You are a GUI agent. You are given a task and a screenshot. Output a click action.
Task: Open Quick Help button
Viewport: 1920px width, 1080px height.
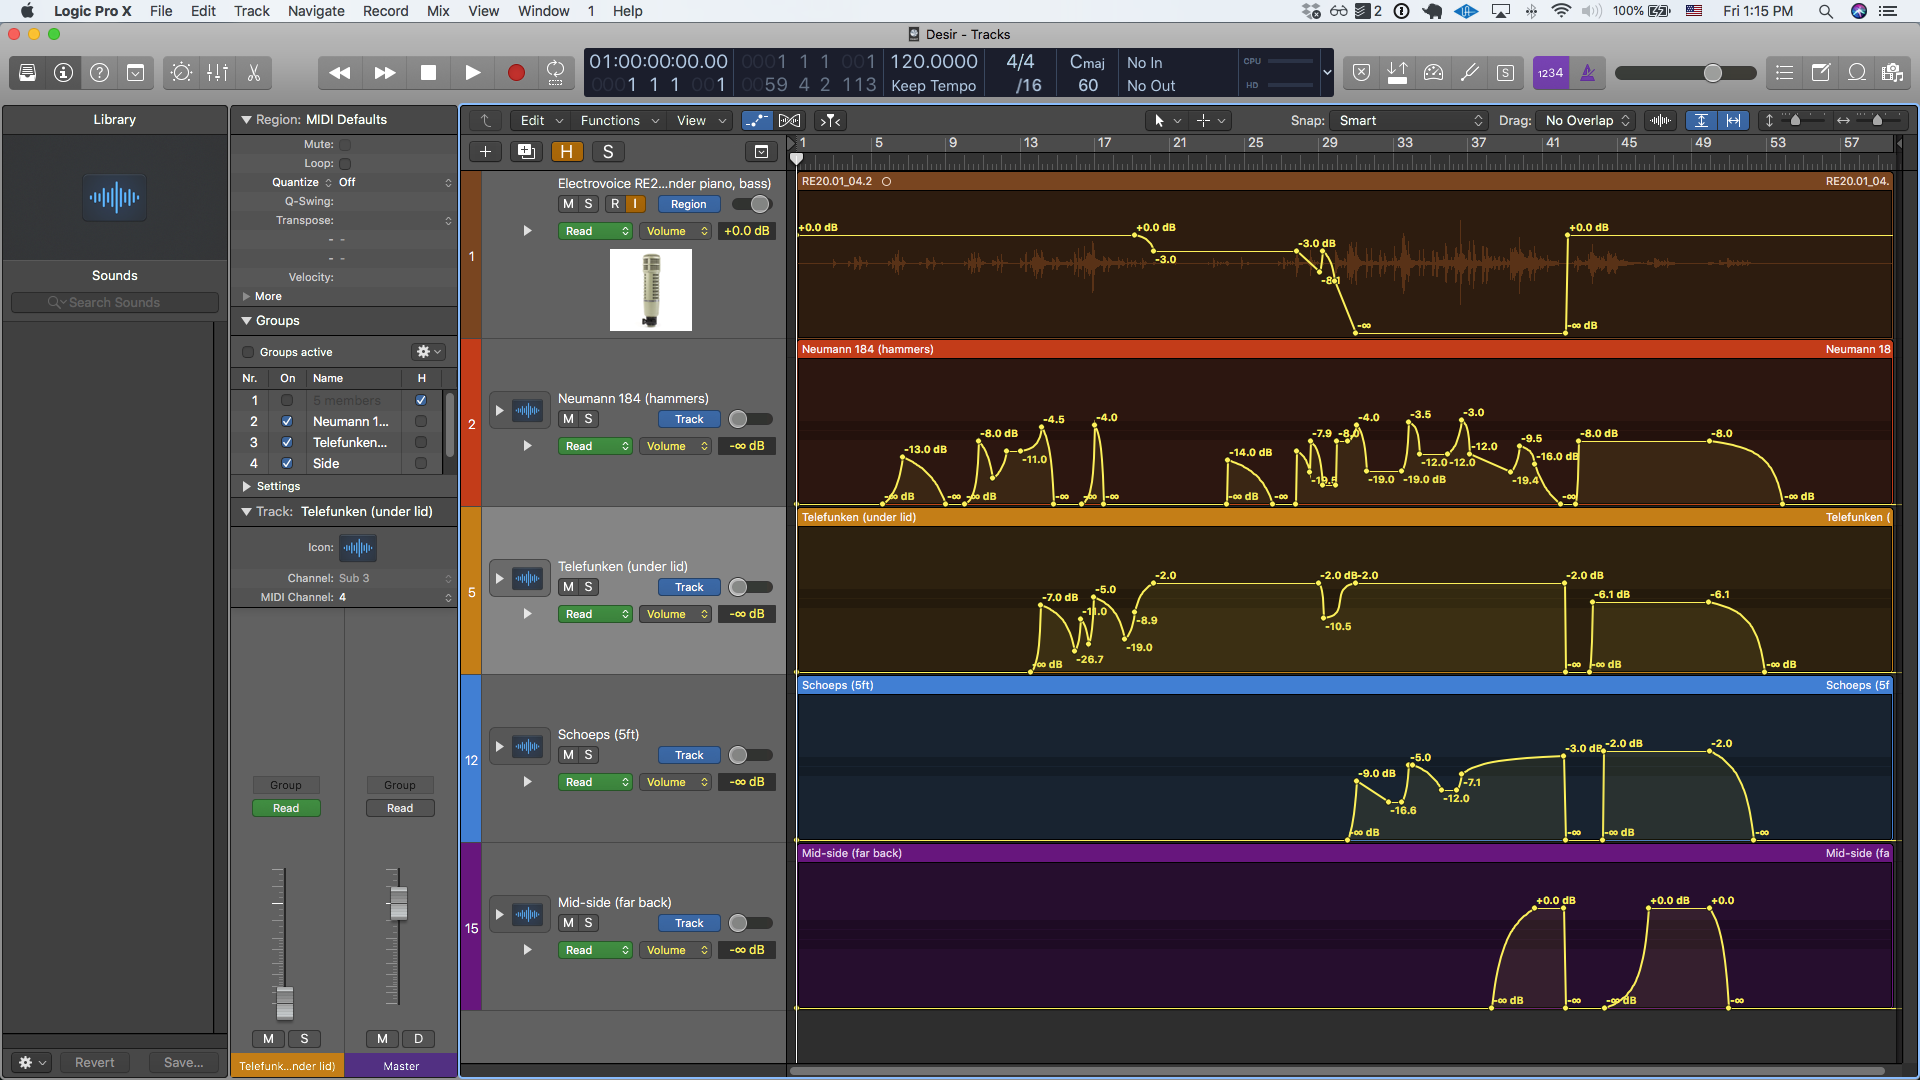(99, 73)
